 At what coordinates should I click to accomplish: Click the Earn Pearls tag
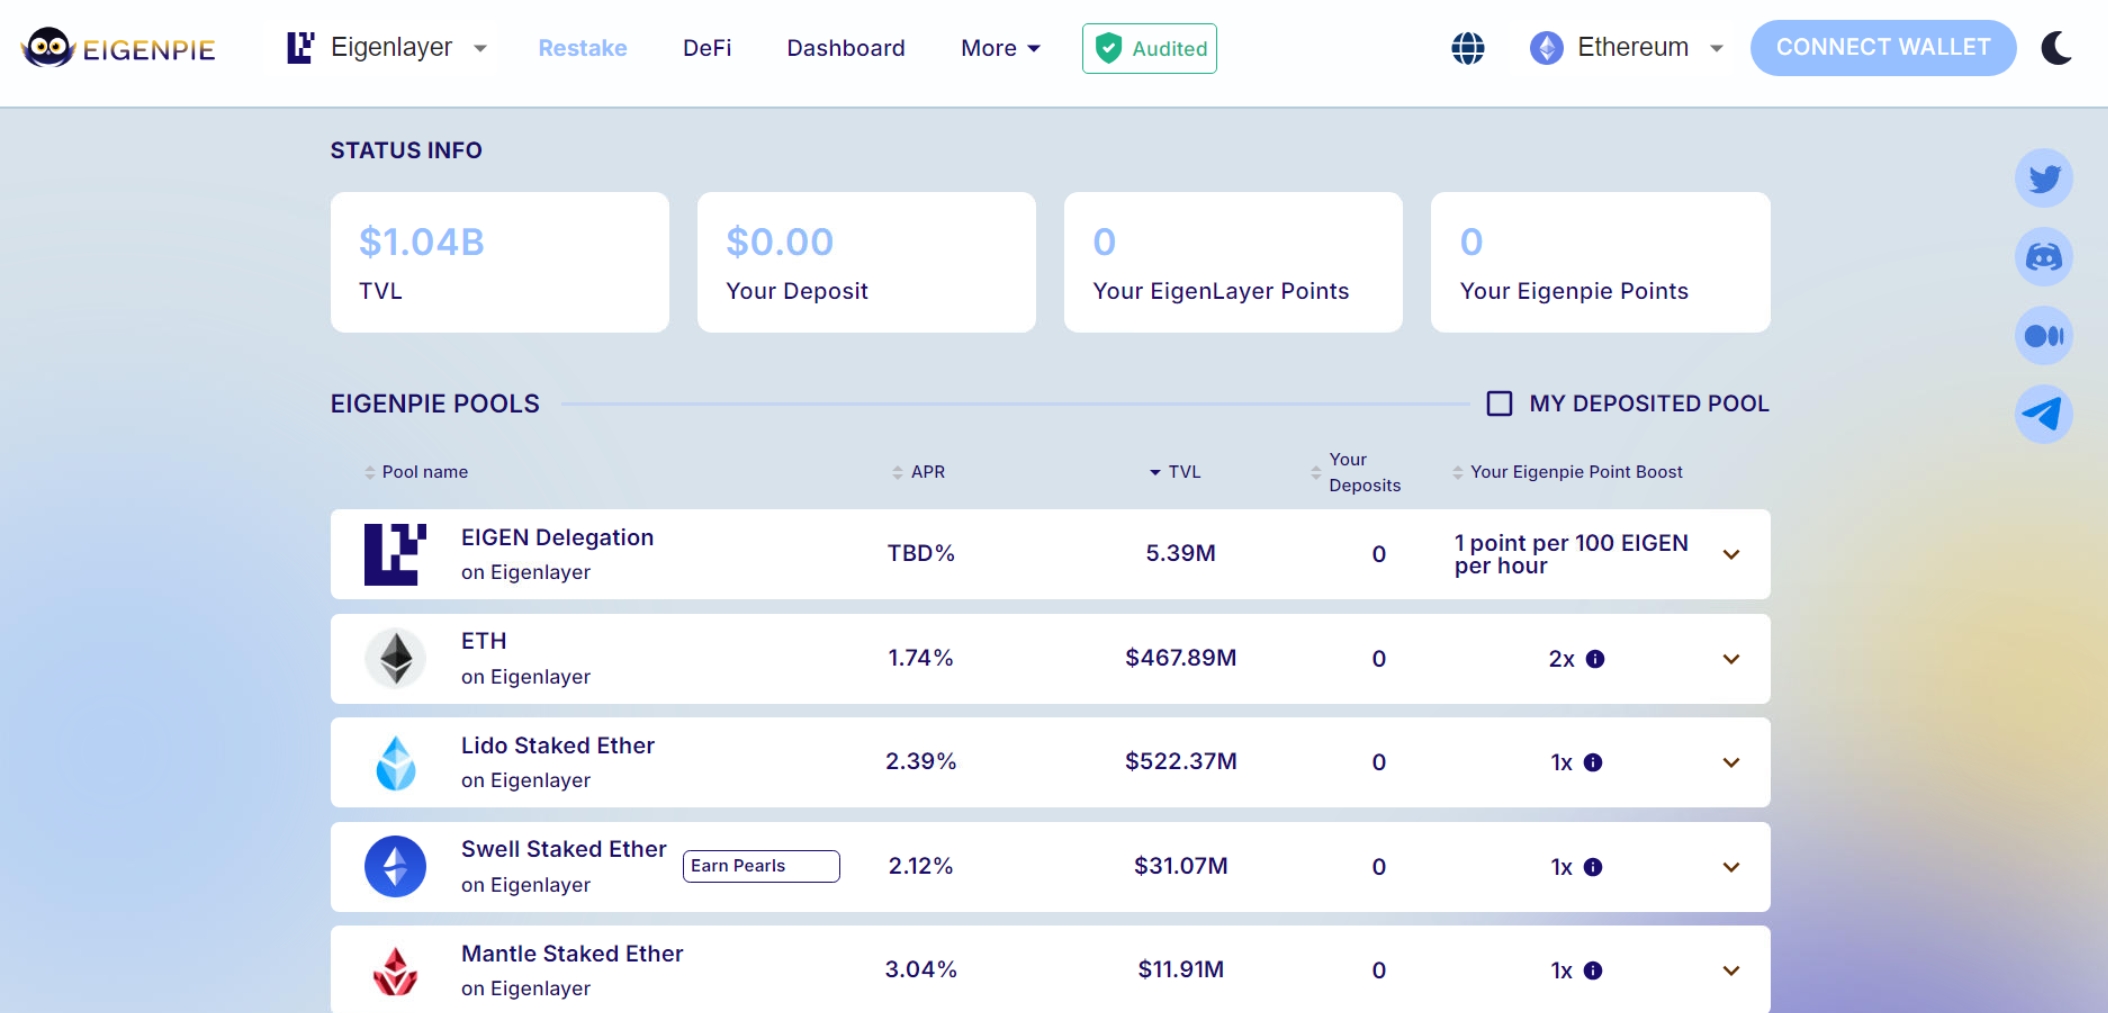(761, 866)
